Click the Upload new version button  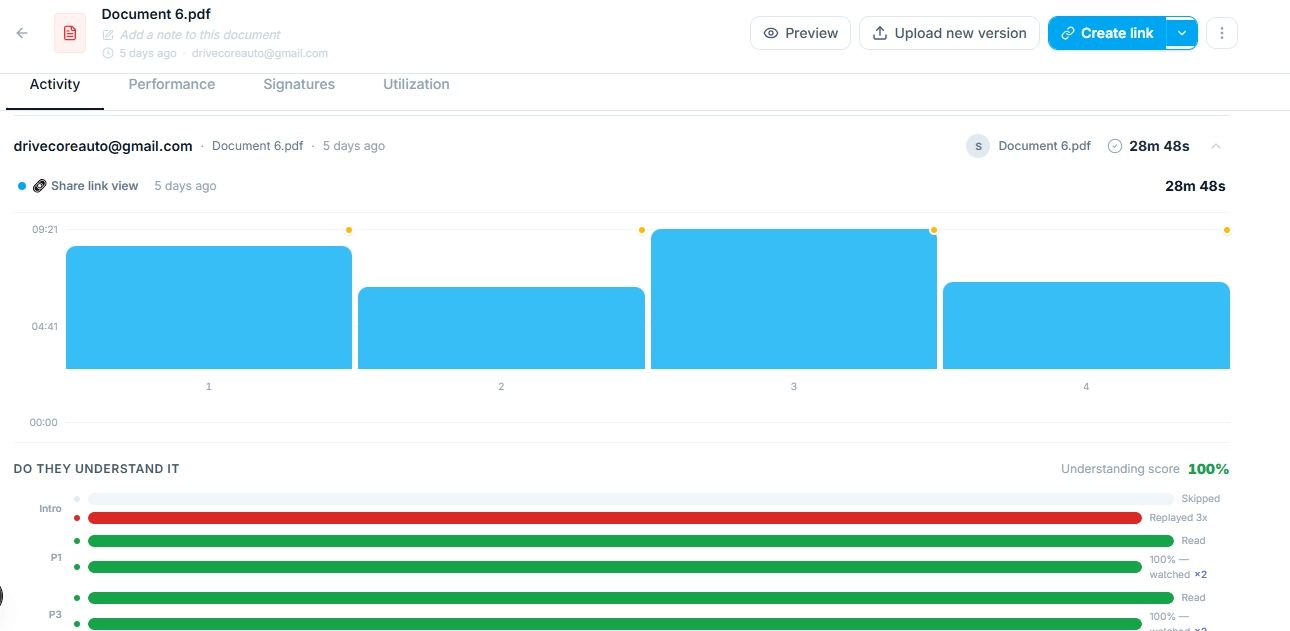[948, 33]
